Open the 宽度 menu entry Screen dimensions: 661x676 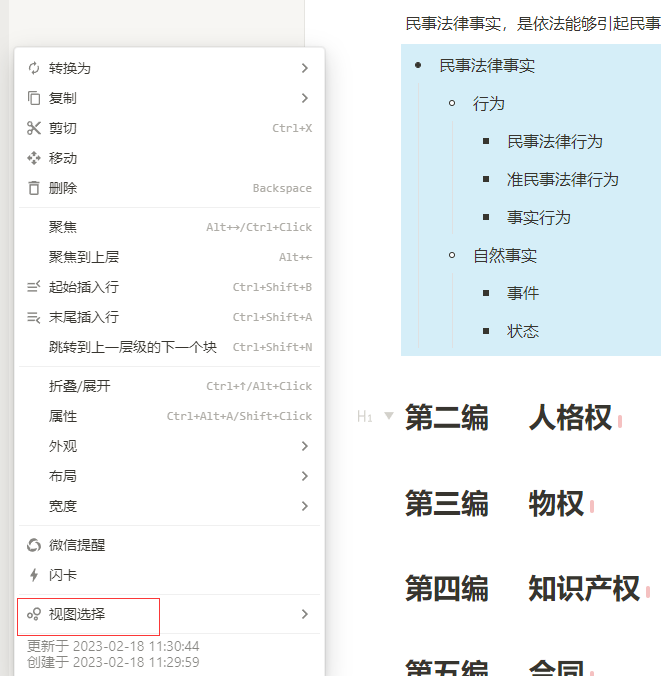click(169, 506)
